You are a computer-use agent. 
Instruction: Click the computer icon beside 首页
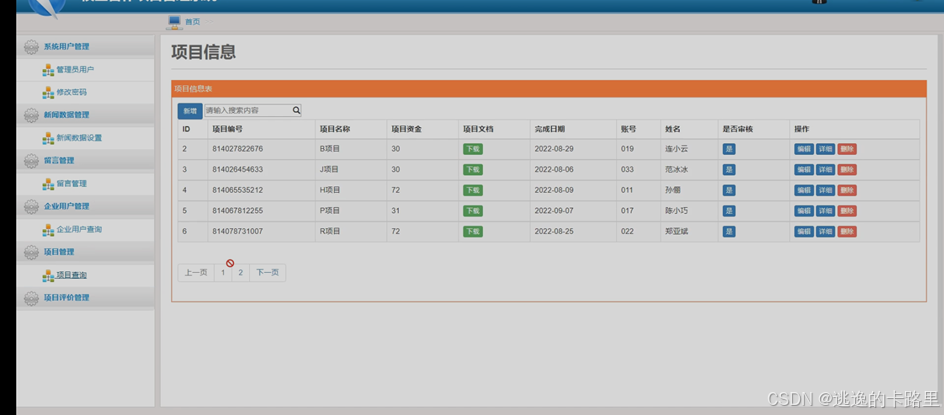tap(174, 22)
